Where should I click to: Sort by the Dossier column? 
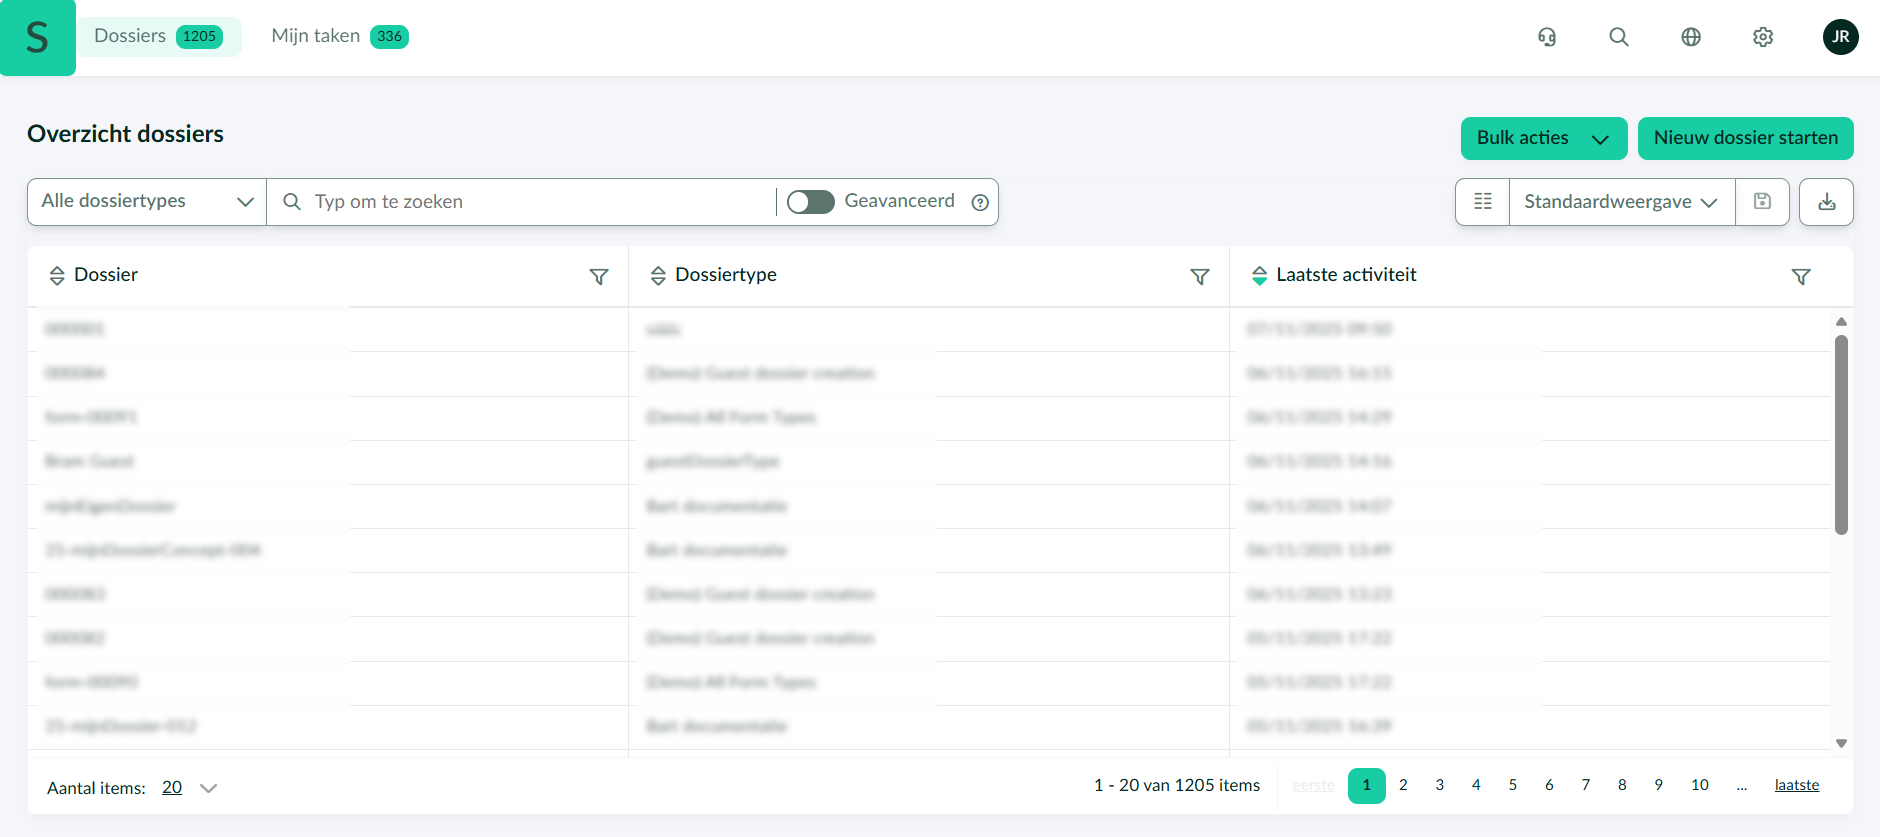coord(57,276)
